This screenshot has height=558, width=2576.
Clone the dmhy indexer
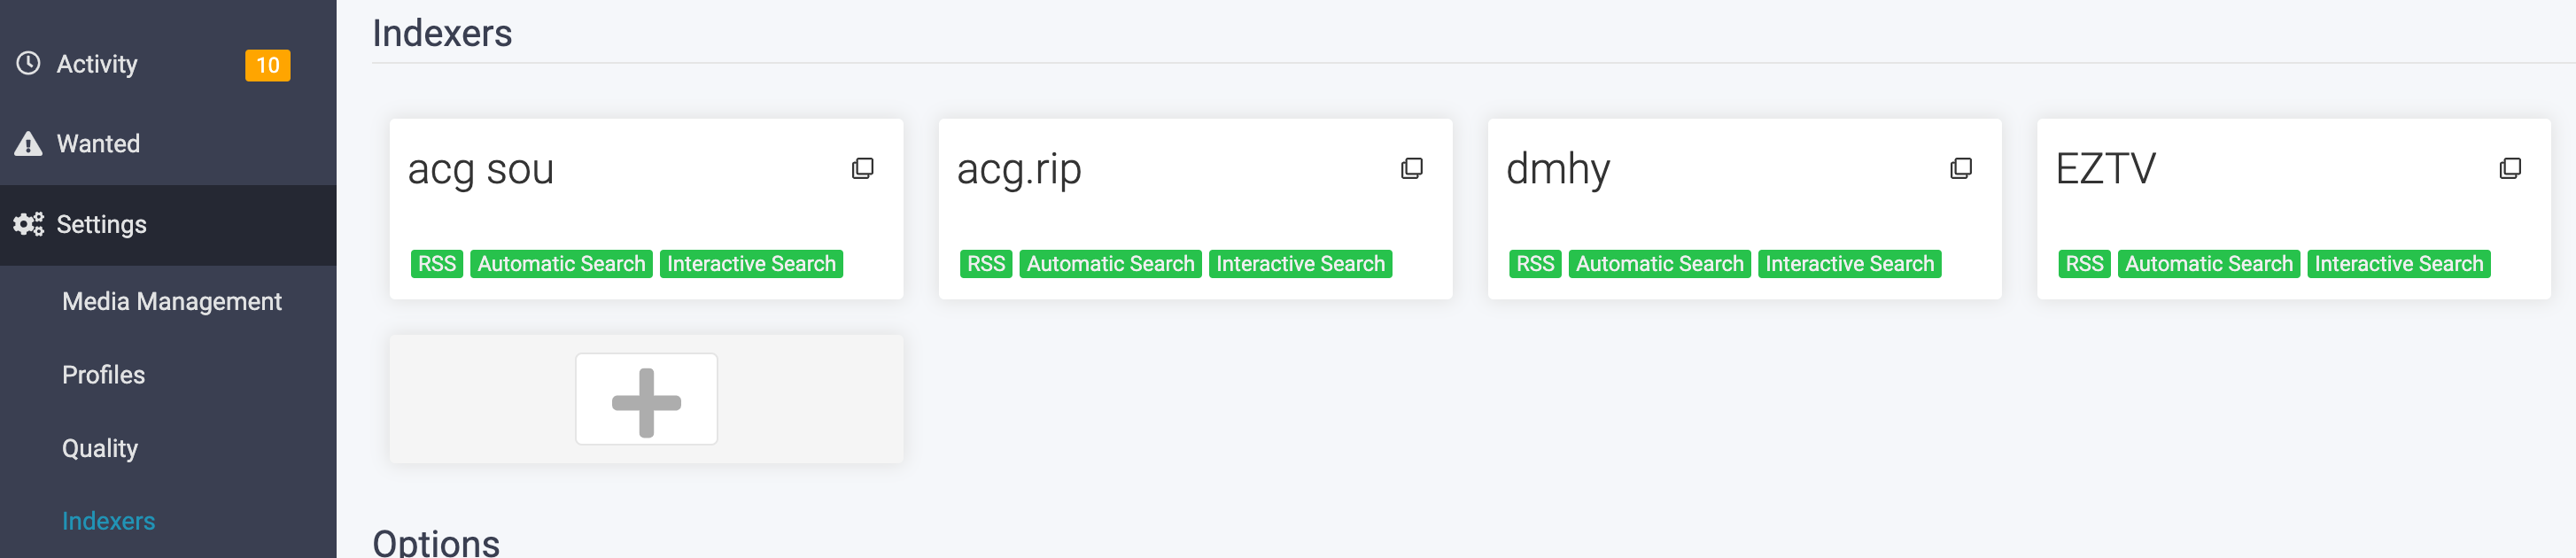click(1960, 168)
